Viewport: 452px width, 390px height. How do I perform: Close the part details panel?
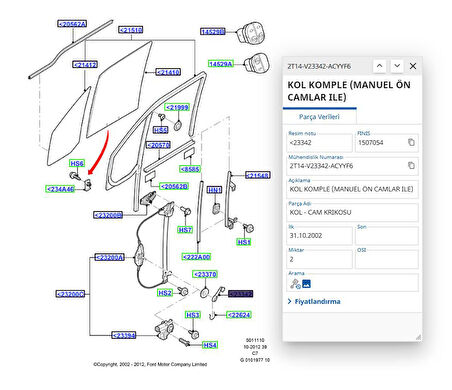point(413,66)
